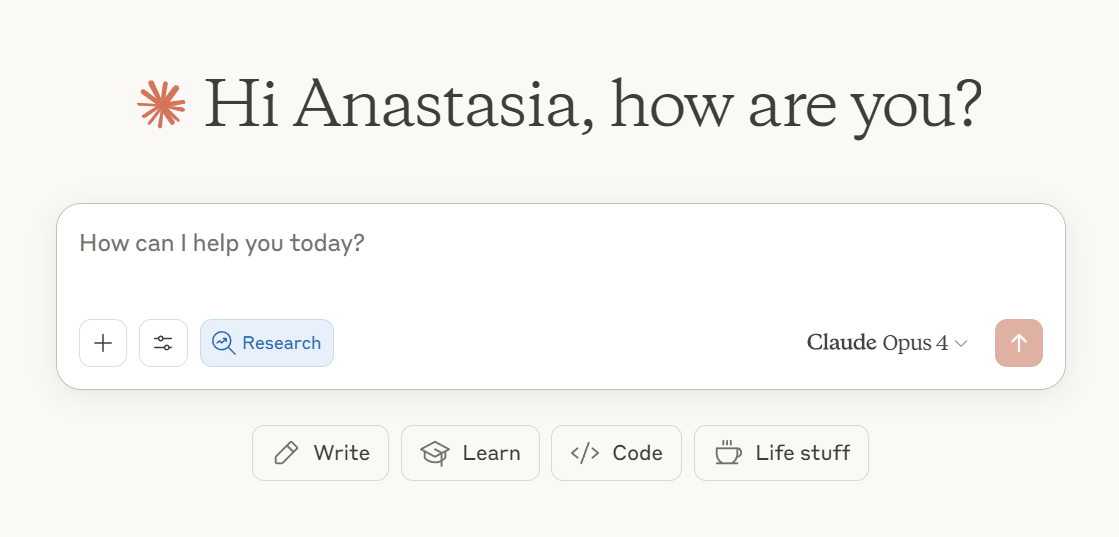Select the Write suggestion chip
The image size is (1119, 537).
(320, 453)
